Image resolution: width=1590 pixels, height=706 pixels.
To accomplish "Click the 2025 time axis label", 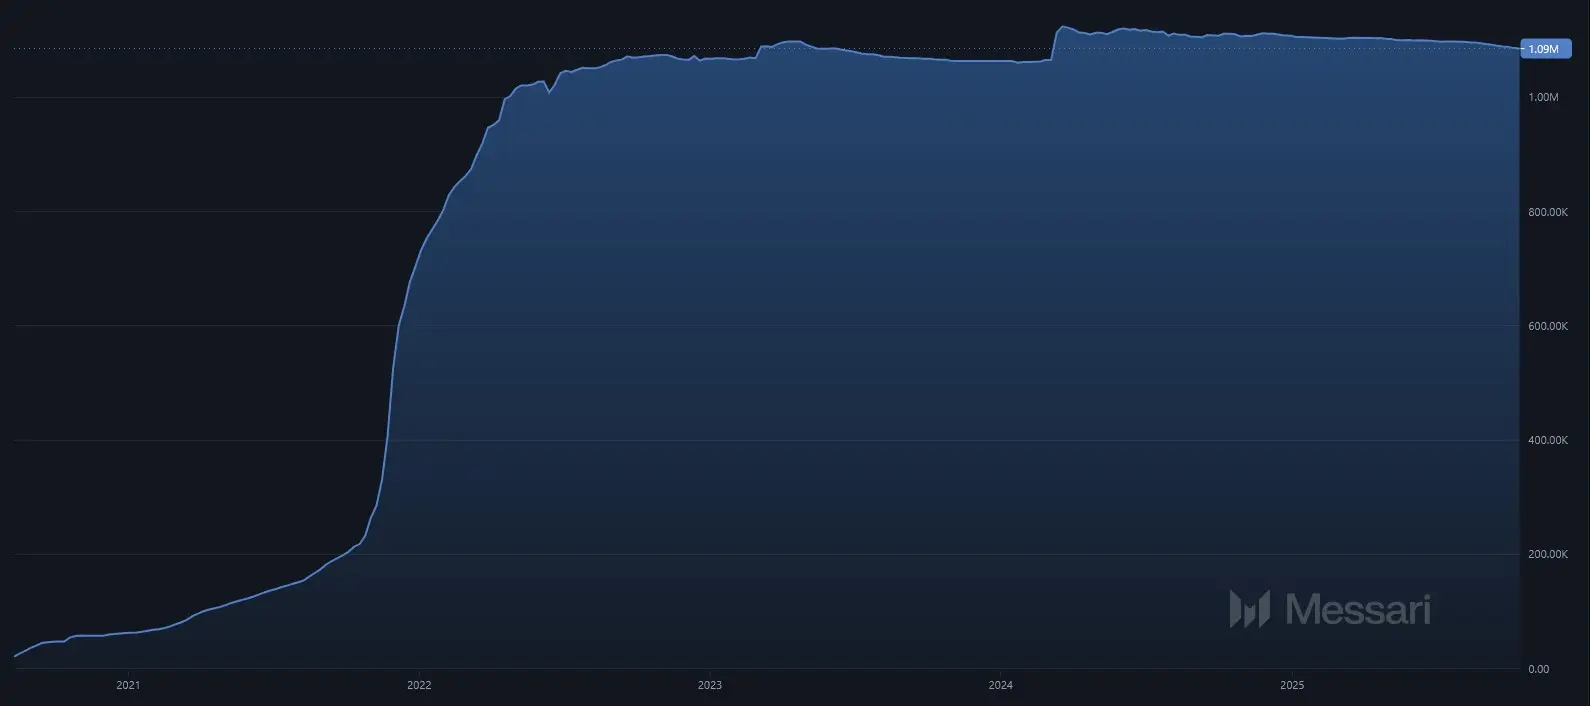I will pyautogui.click(x=1292, y=685).
